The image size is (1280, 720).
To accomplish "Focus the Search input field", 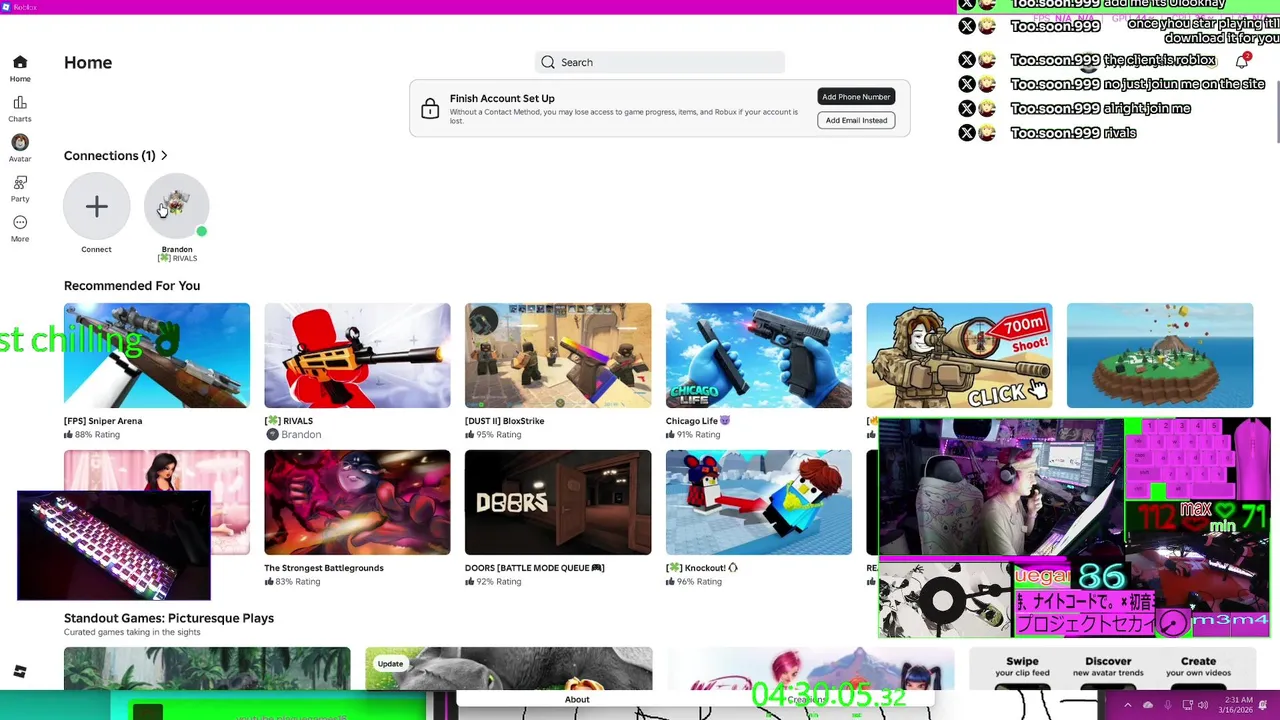I will (660, 62).
